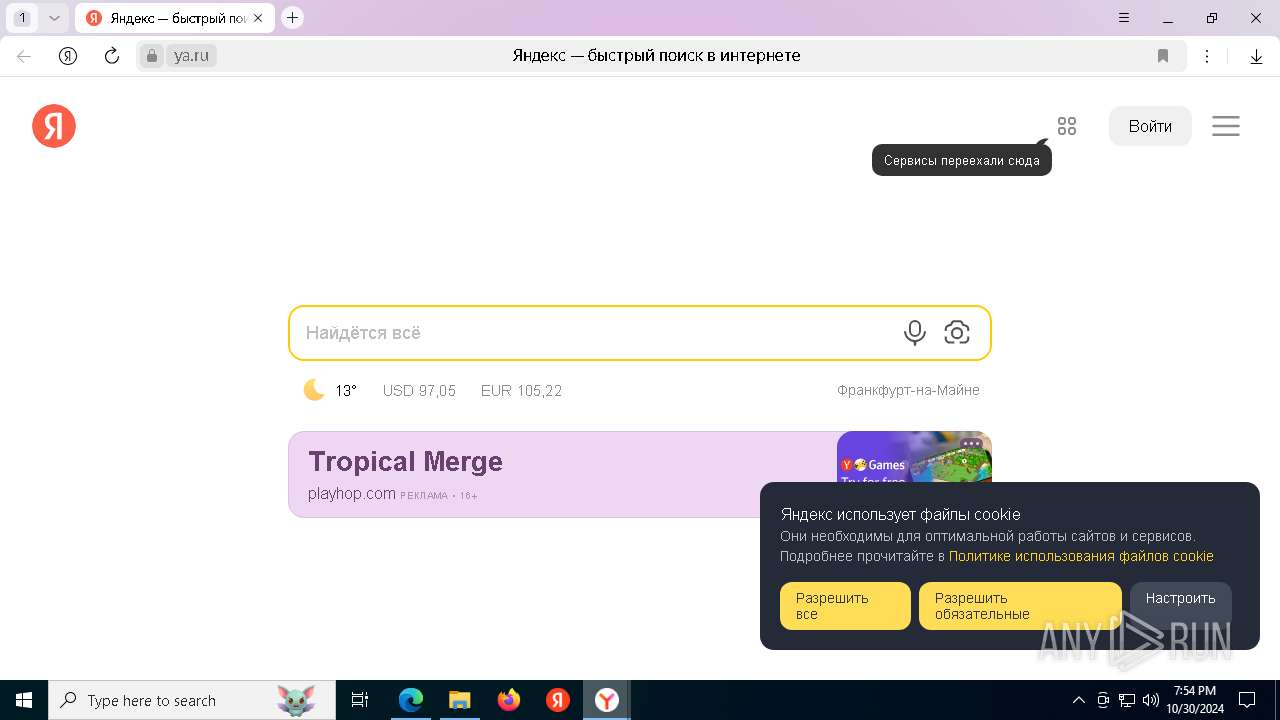This screenshot has width=1280, height=720.
Task: Open the browser main menu icon
Action: tap(1124, 18)
